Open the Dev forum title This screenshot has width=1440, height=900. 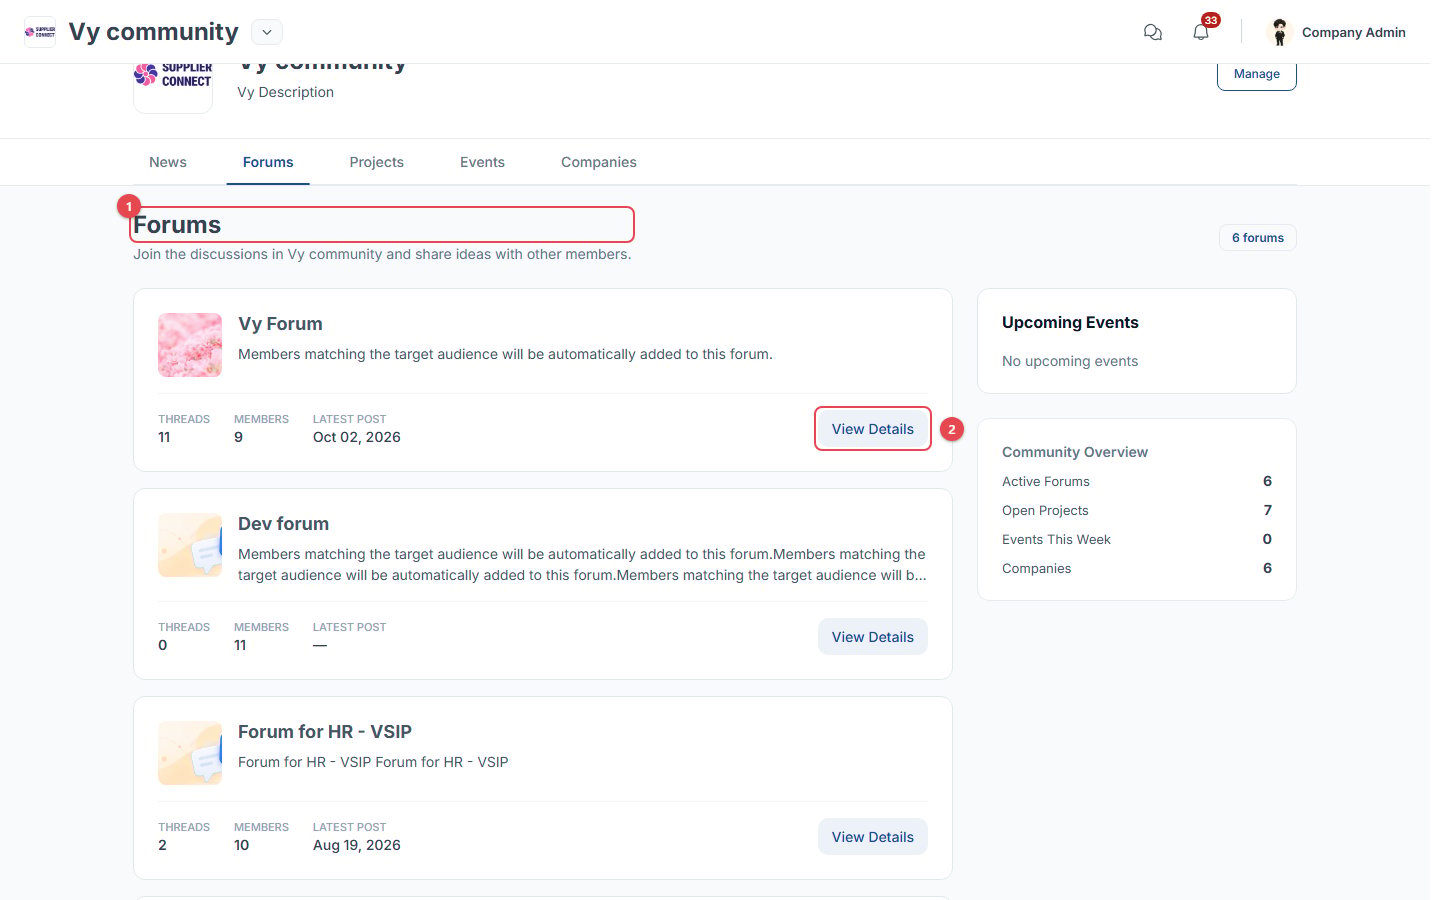(x=283, y=524)
